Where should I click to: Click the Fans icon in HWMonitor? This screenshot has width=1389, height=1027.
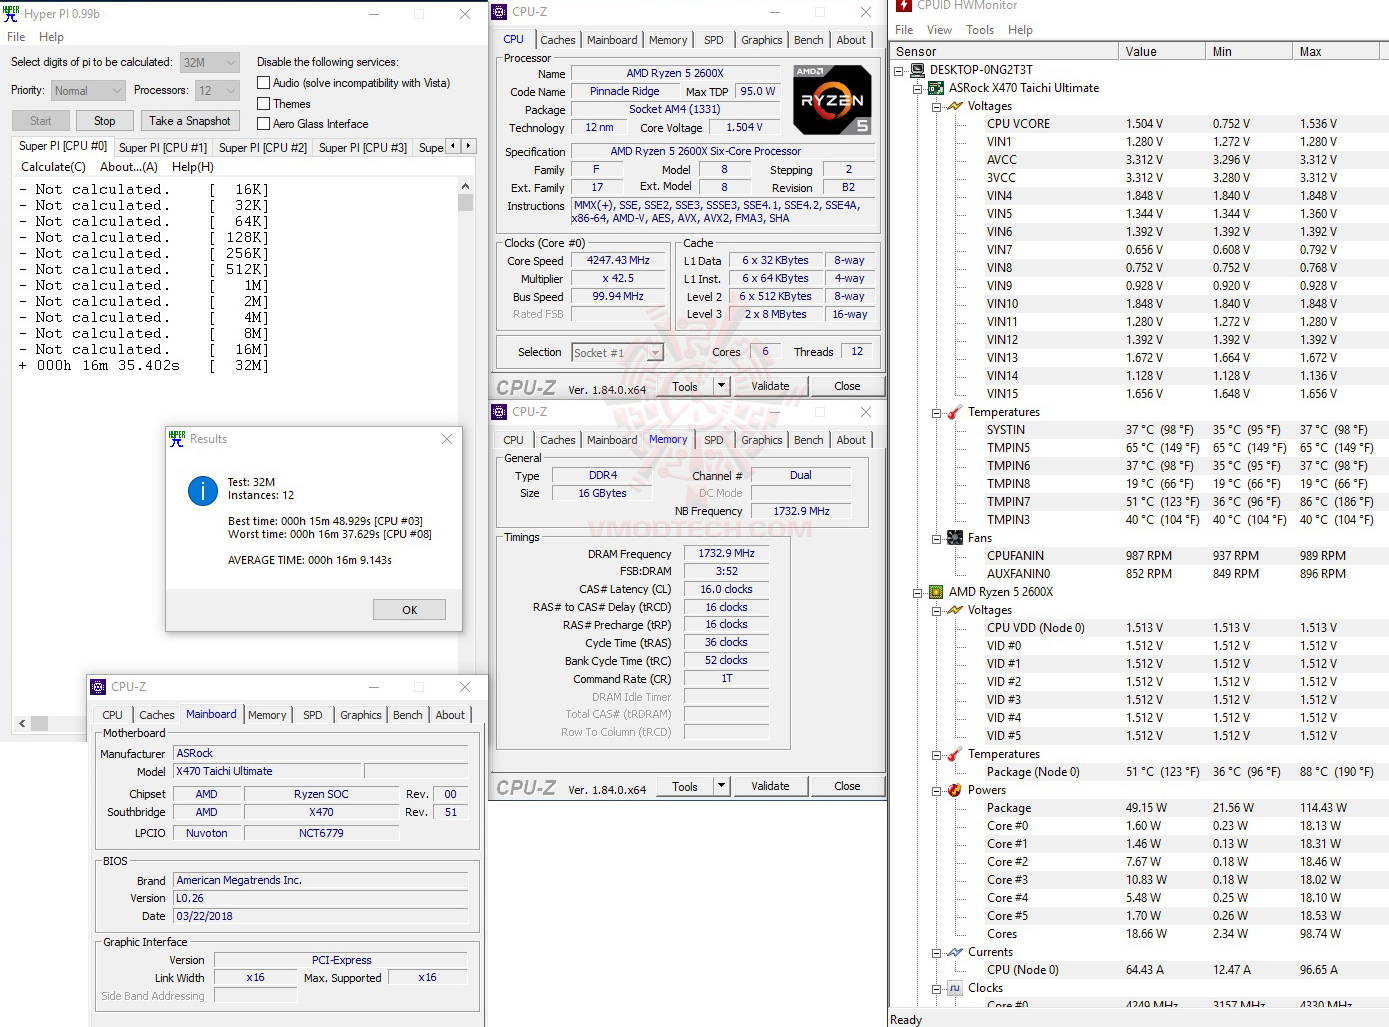point(955,538)
